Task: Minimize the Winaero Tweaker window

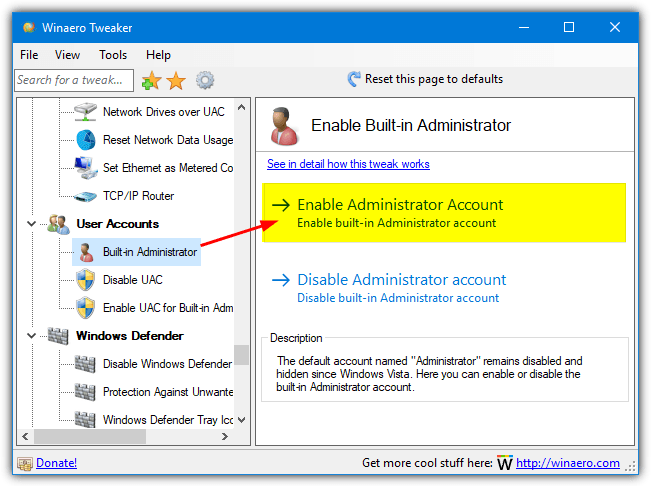Action: (524, 27)
